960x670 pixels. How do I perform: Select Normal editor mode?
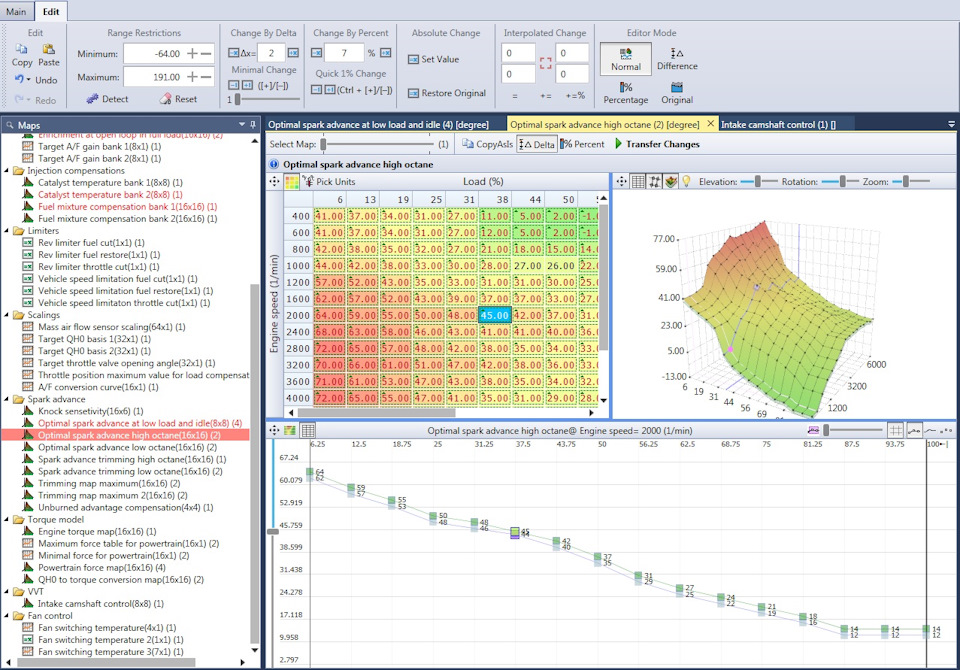point(626,57)
